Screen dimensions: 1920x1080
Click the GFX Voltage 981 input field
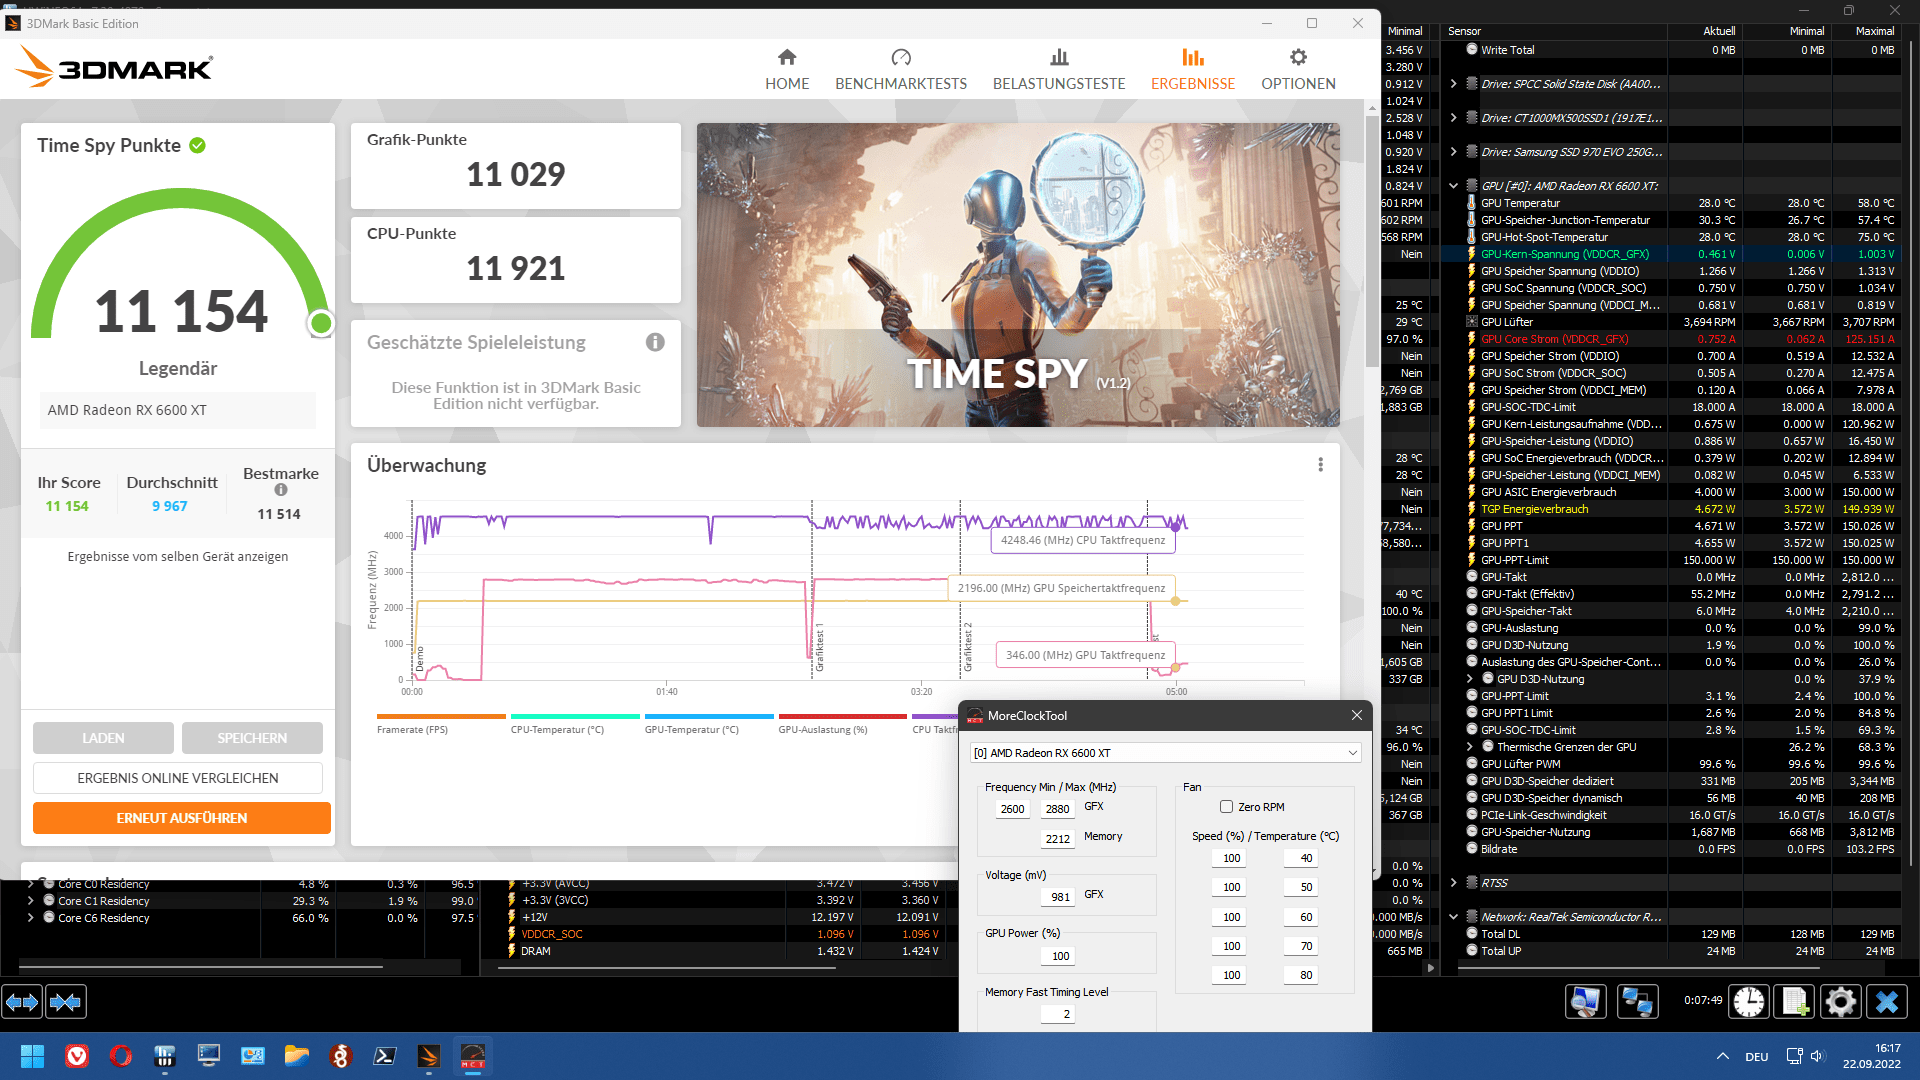pyautogui.click(x=1060, y=897)
